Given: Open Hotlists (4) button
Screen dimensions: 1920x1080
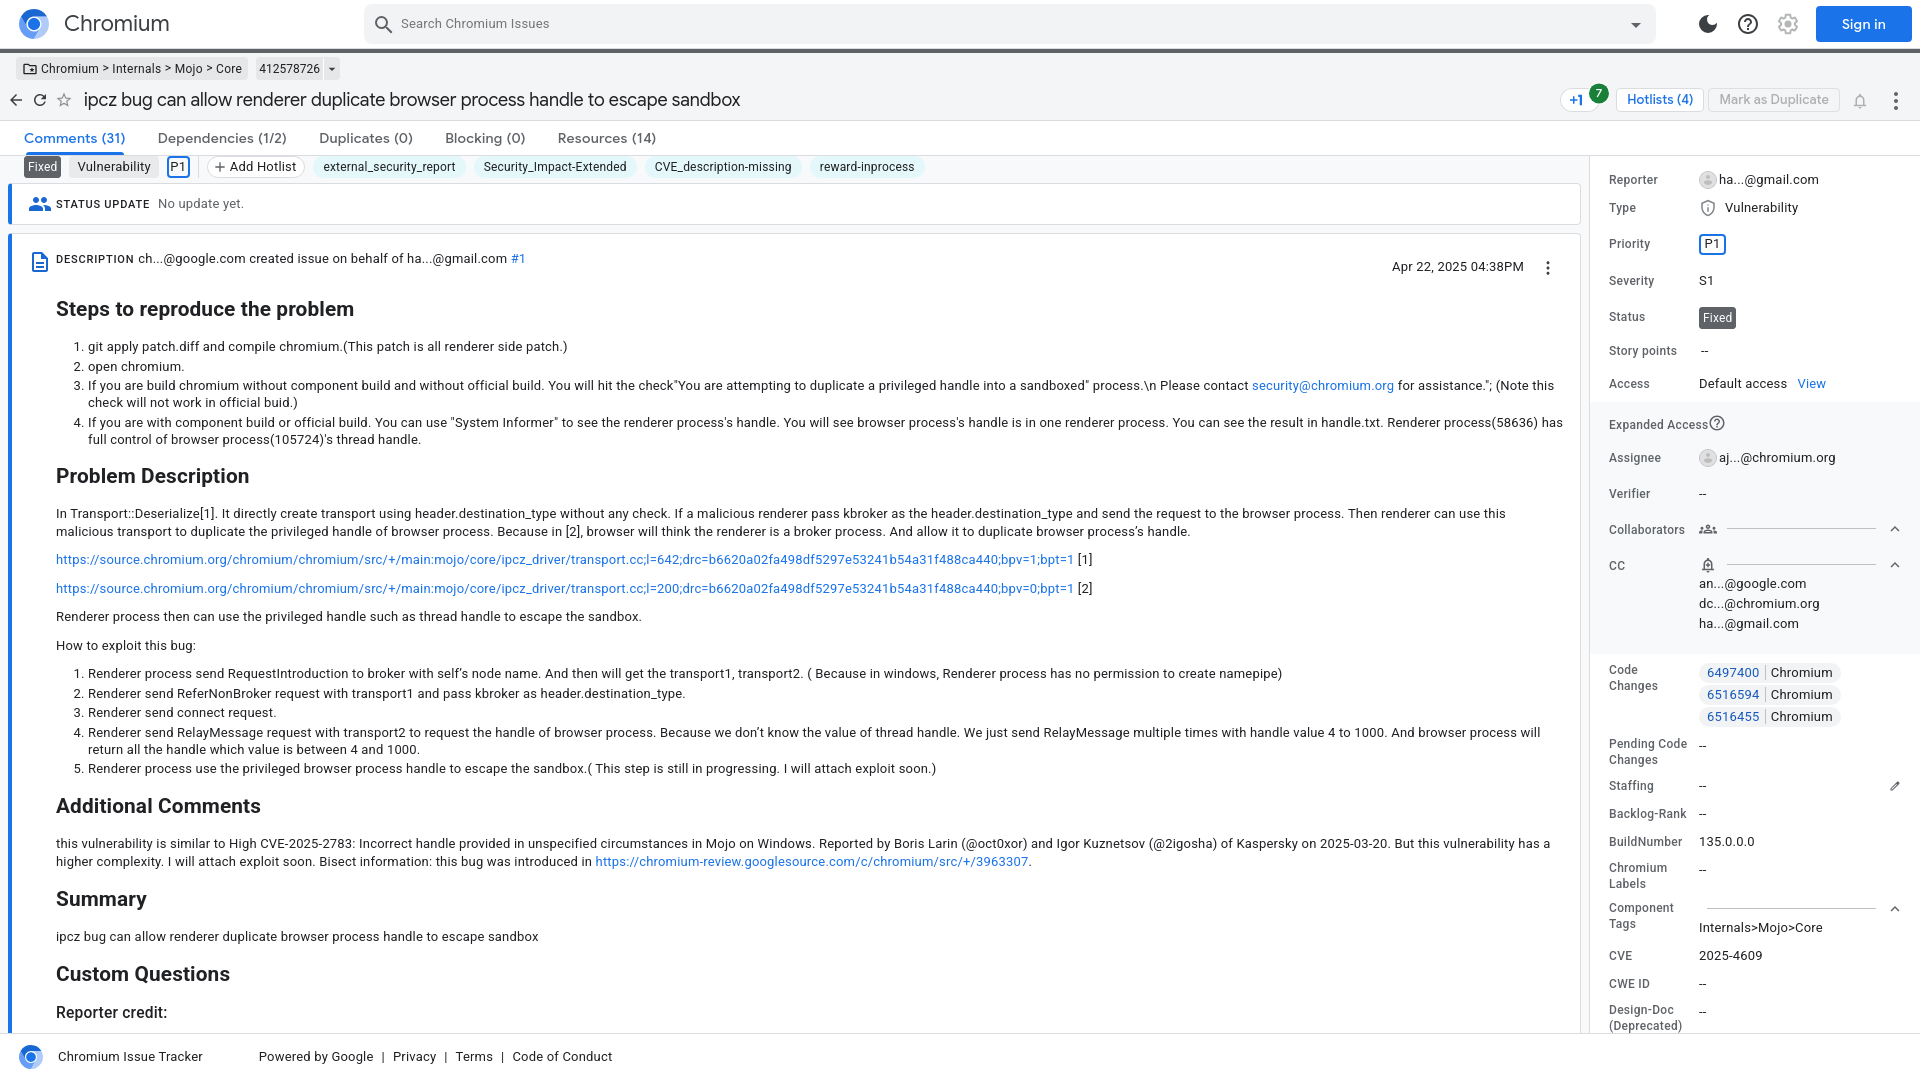Looking at the screenshot, I should point(1660,99).
